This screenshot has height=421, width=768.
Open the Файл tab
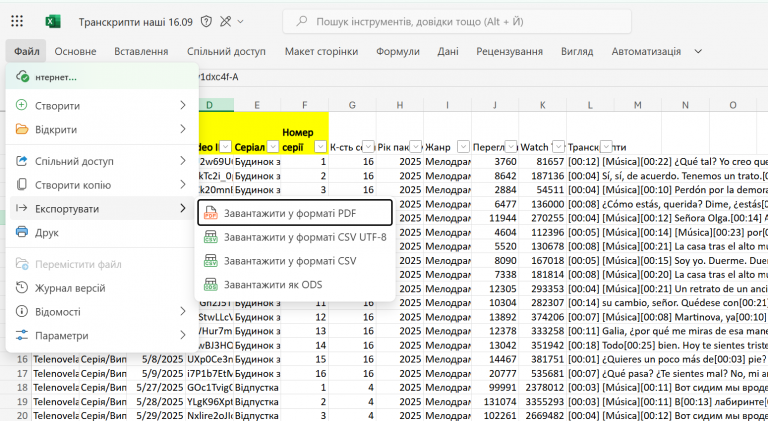[x=26, y=51]
